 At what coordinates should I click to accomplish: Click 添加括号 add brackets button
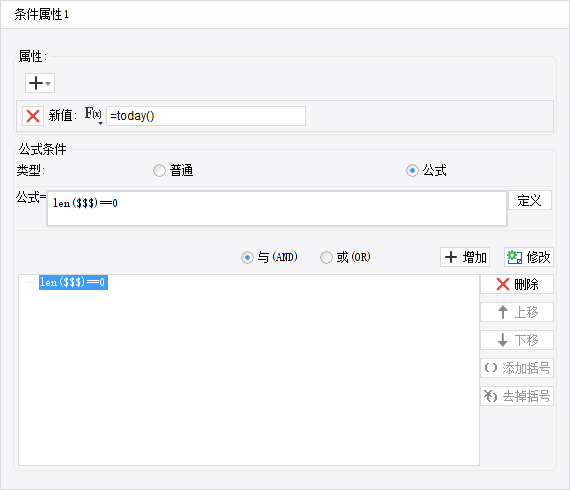click(x=517, y=368)
